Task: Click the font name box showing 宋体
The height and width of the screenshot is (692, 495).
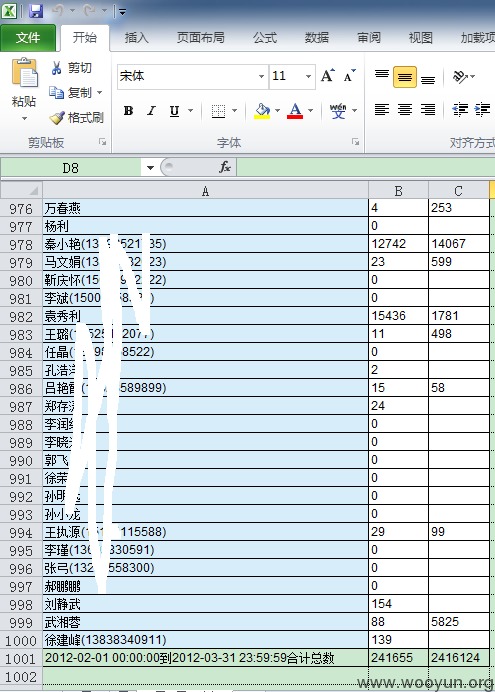Action: point(188,76)
